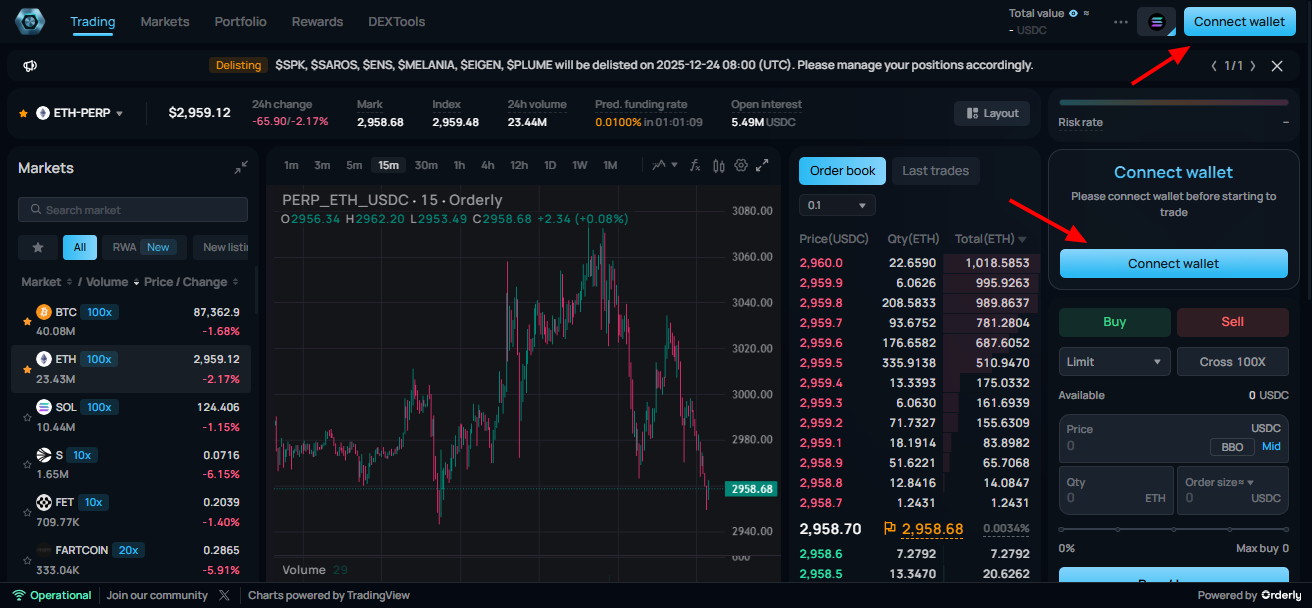
Task: Click the Cross 100X leverage button
Action: point(1232,361)
